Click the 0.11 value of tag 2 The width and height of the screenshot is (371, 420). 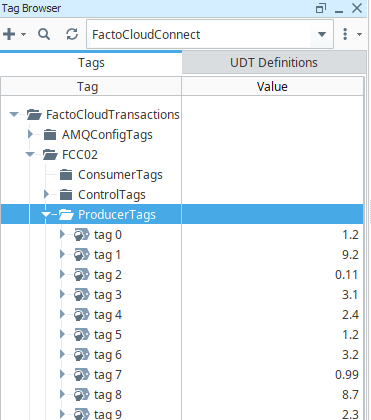(347, 275)
